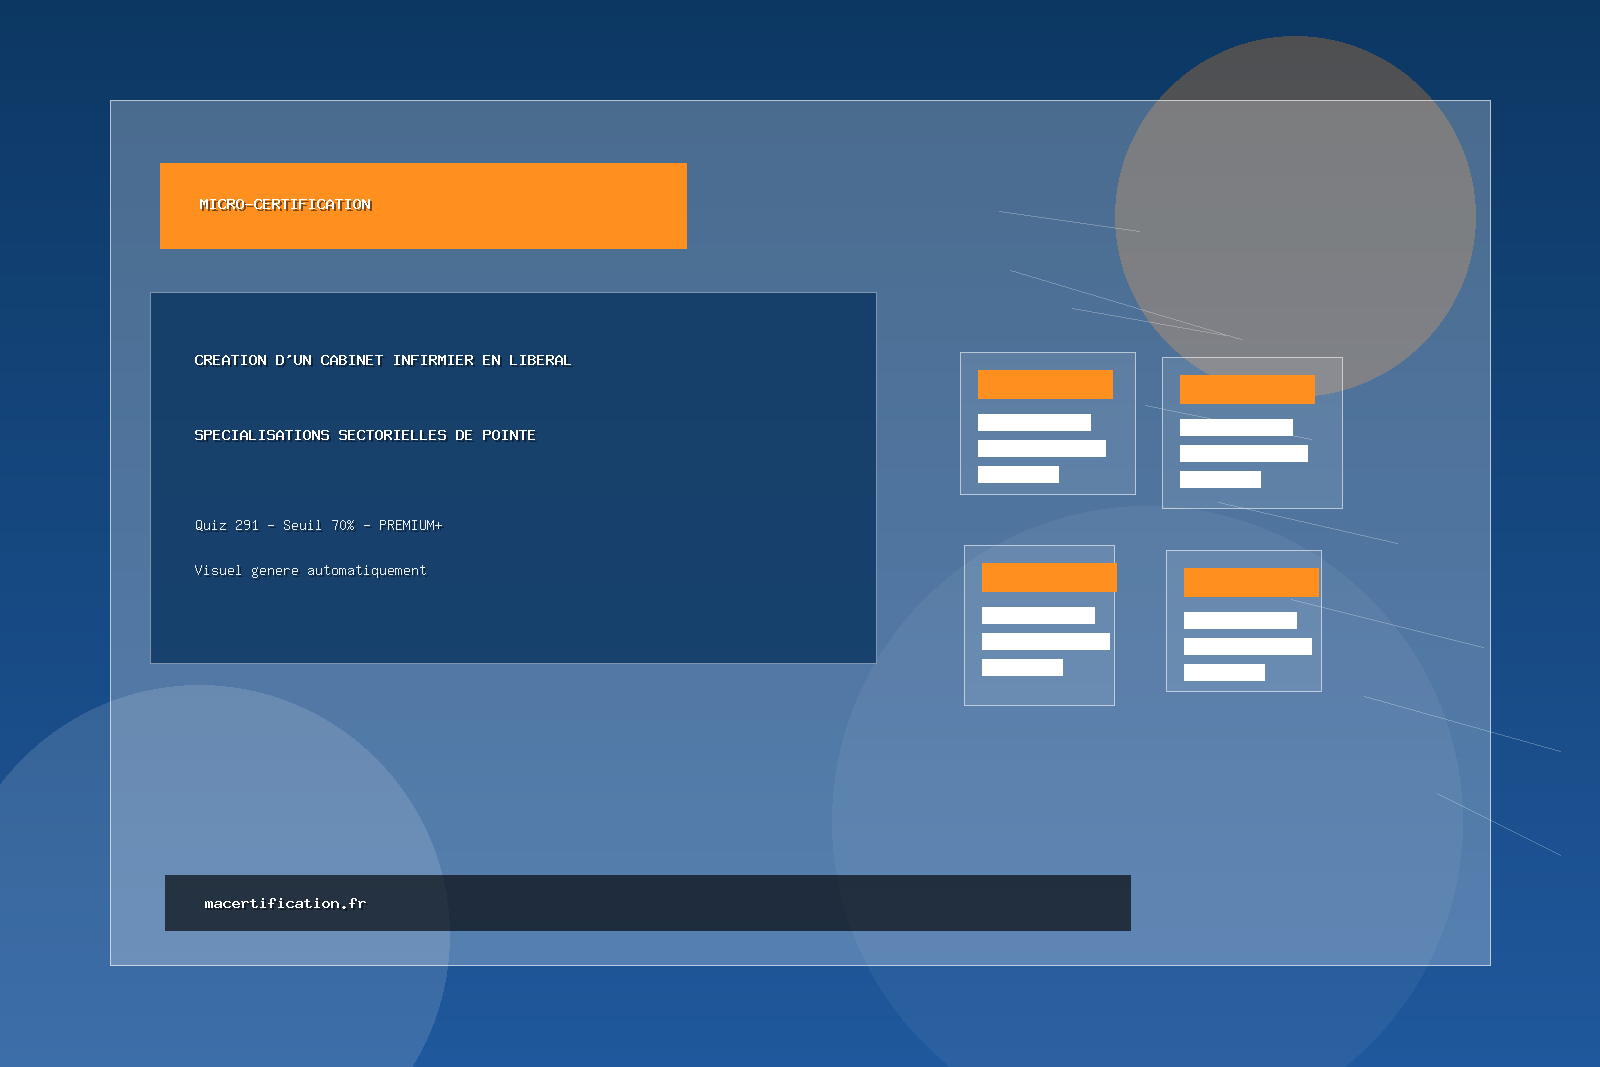Click the orange MICRO-CERTIFICATION banner

click(423, 206)
